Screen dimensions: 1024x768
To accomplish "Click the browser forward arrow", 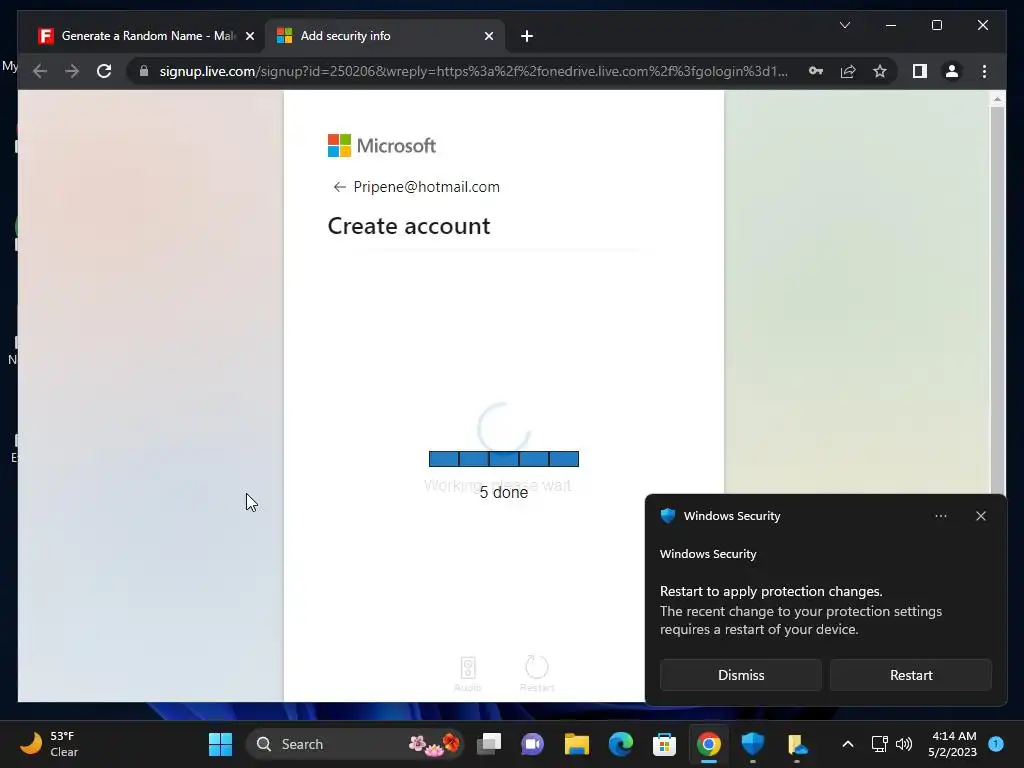I will pos(72,71).
